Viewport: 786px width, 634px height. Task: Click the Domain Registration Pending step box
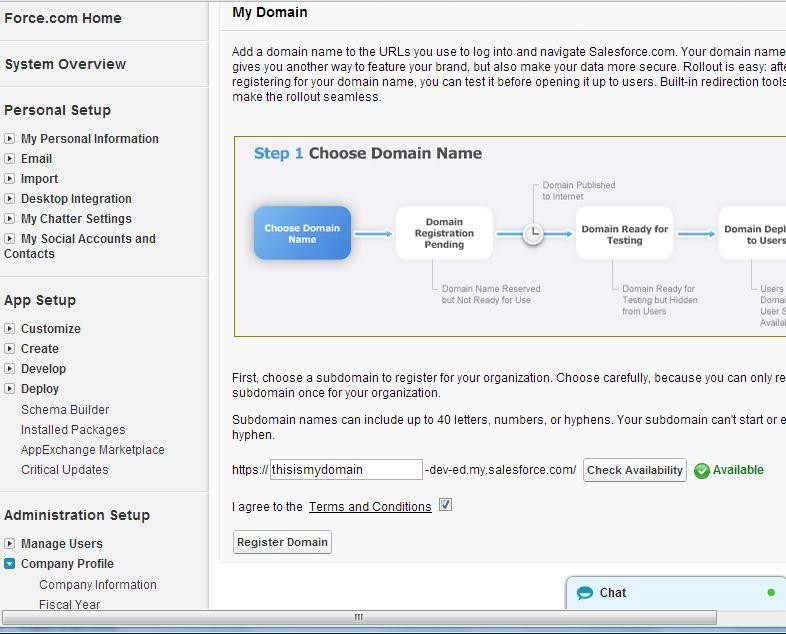(x=444, y=233)
